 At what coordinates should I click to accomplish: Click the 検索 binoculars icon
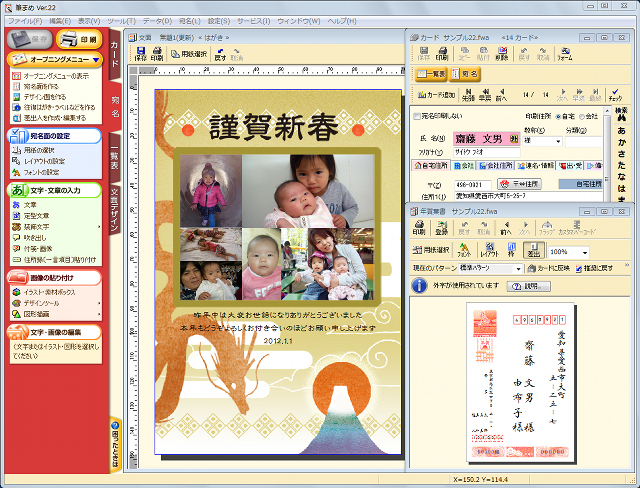tap(621, 115)
